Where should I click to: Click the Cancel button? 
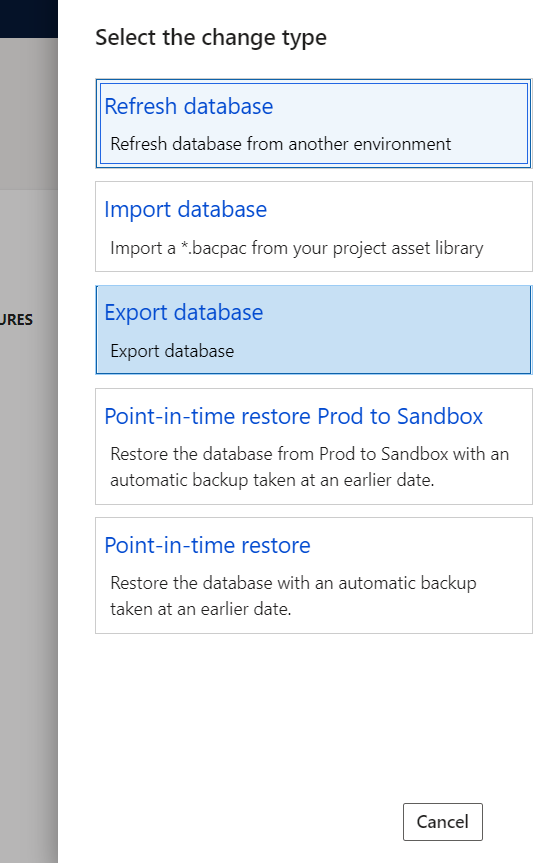coord(443,822)
